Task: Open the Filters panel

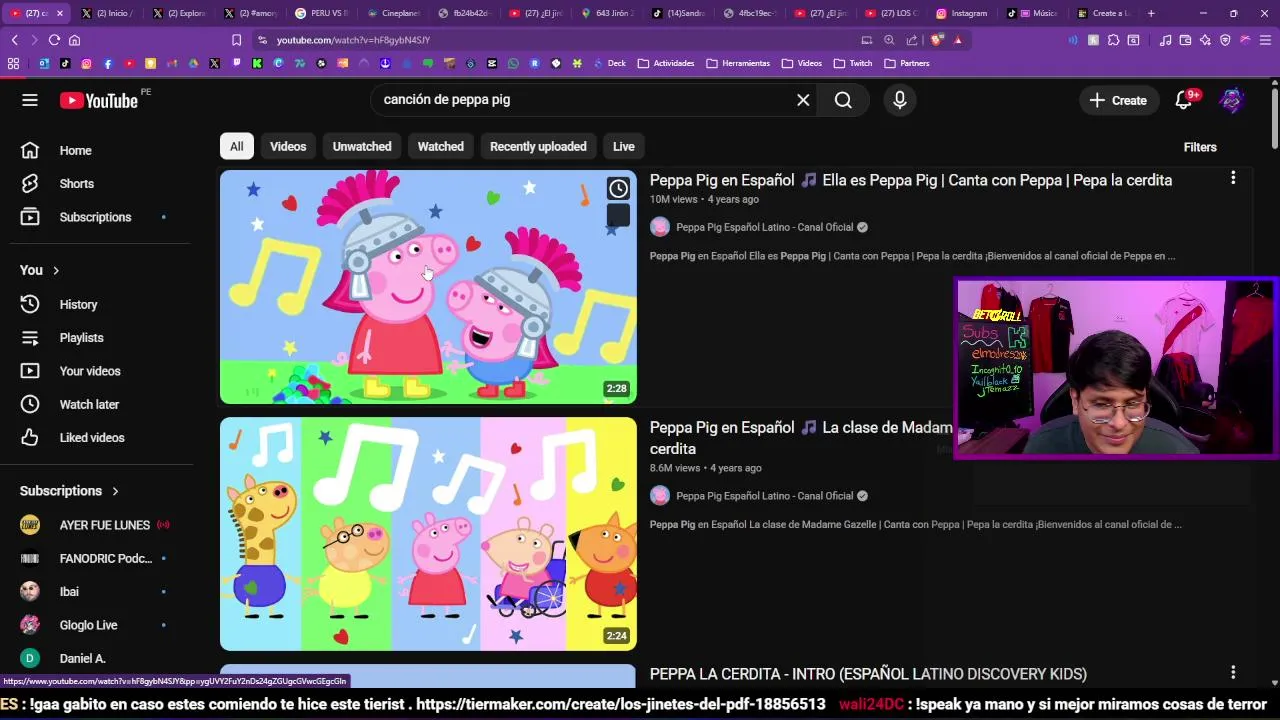Action: click(1200, 147)
